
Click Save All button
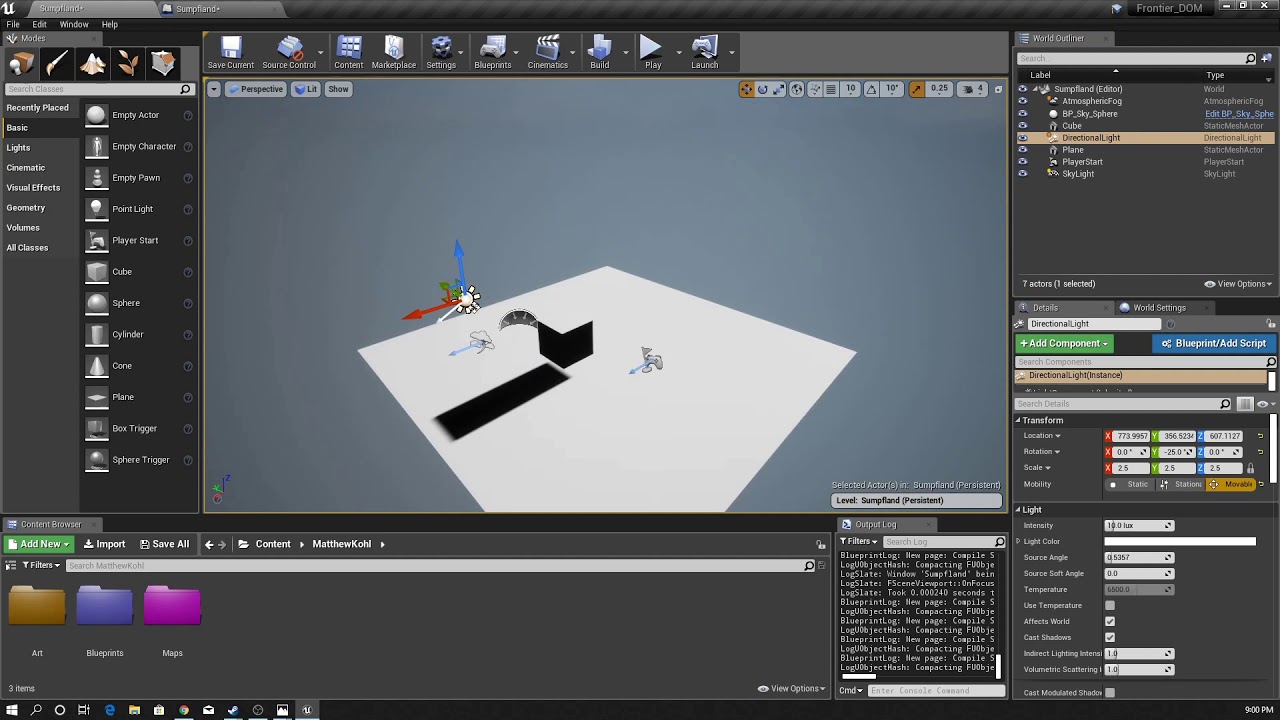click(x=165, y=544)
